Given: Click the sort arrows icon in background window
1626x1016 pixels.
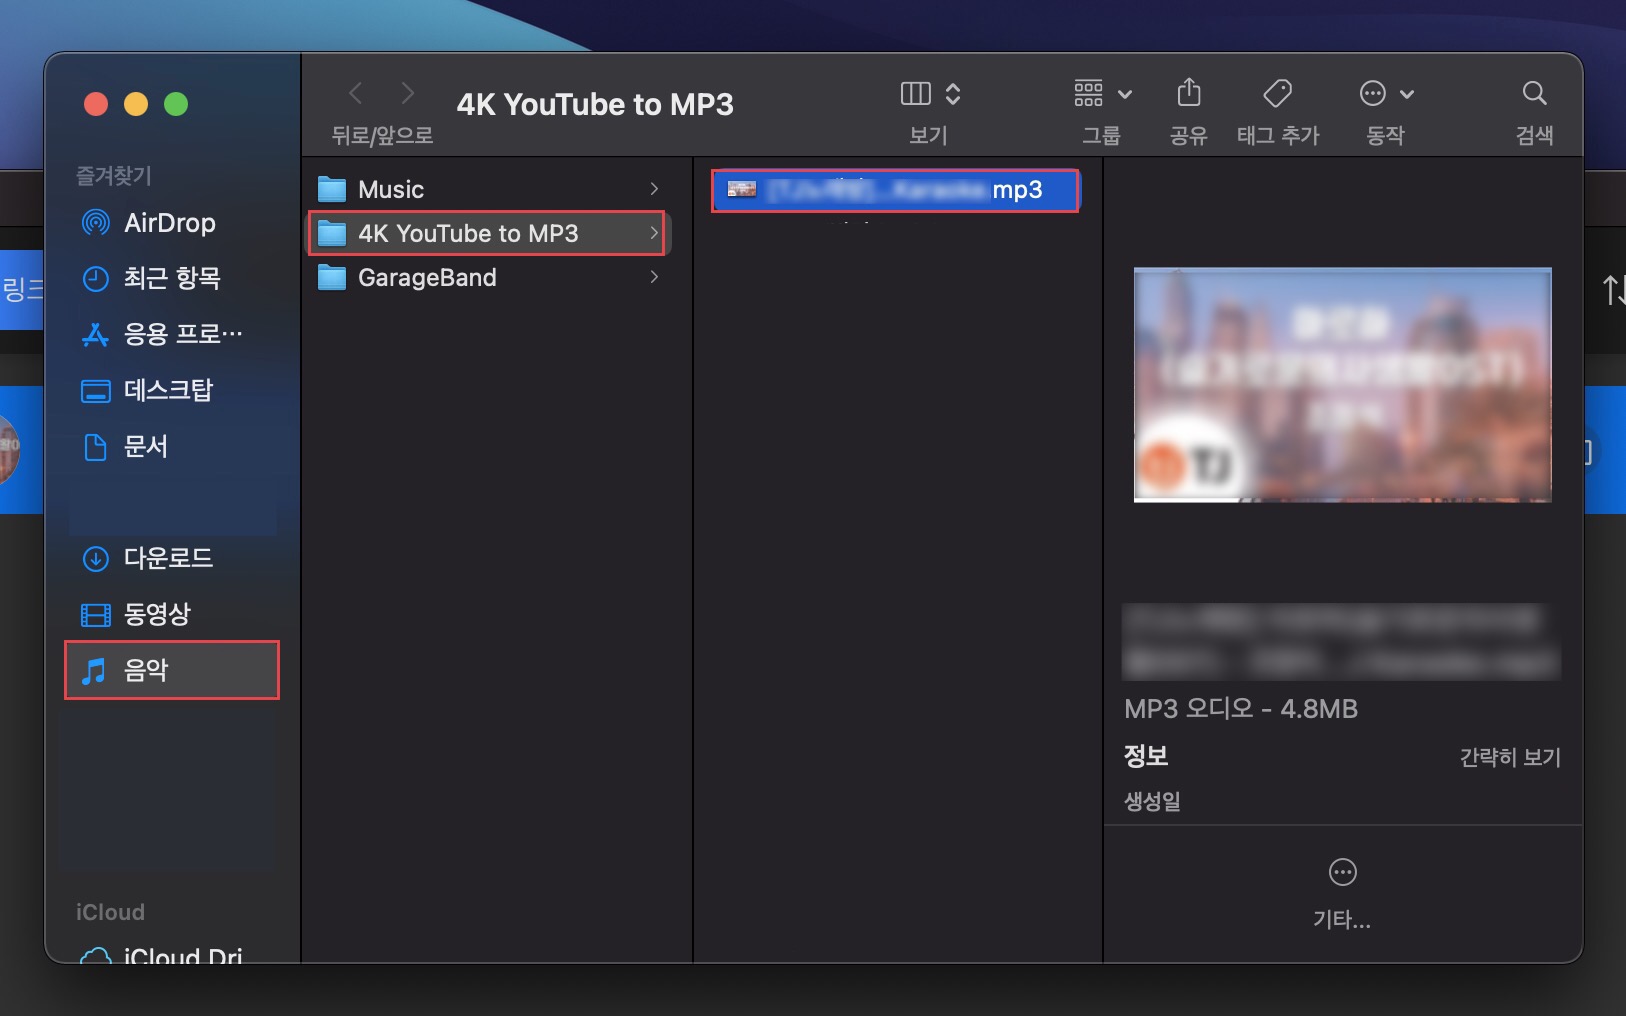Looking at the screenshot, I should pyautogui.click(x=1613, y=291).
